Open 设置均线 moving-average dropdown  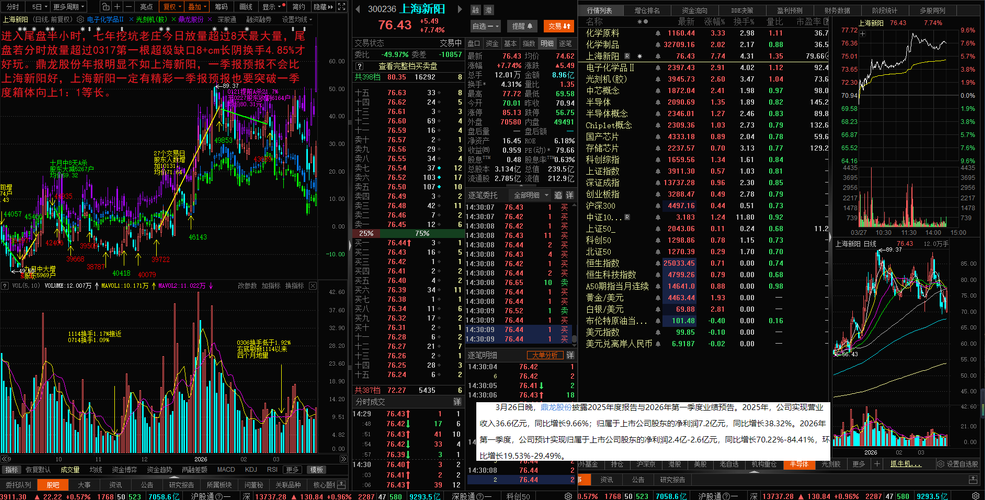(x=295, y=19)
